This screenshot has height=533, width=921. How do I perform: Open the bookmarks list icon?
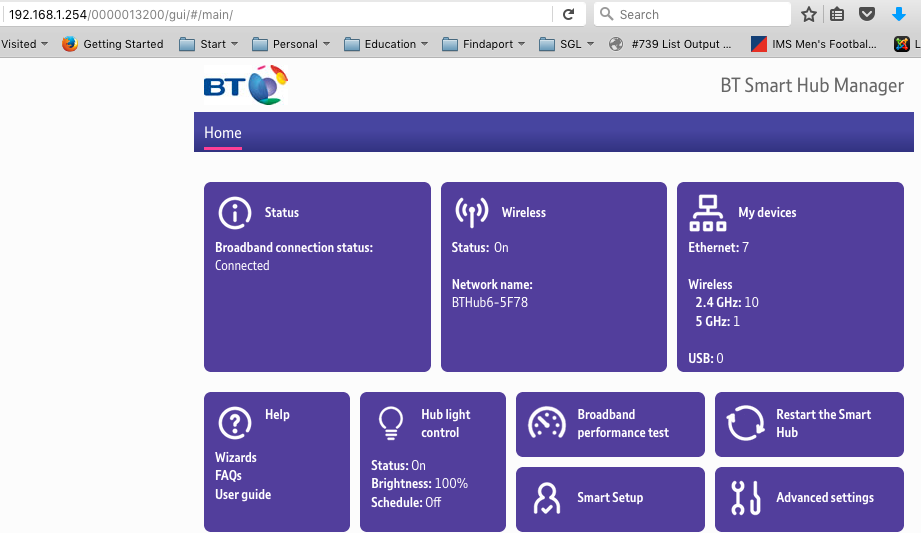[837, 14]
